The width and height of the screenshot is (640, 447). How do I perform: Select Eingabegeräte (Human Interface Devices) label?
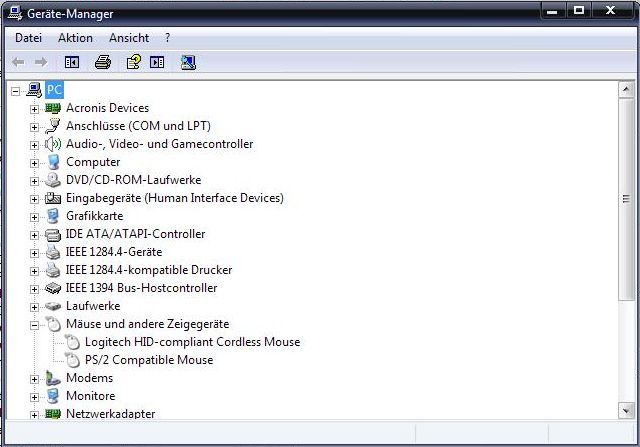(175, 198)
